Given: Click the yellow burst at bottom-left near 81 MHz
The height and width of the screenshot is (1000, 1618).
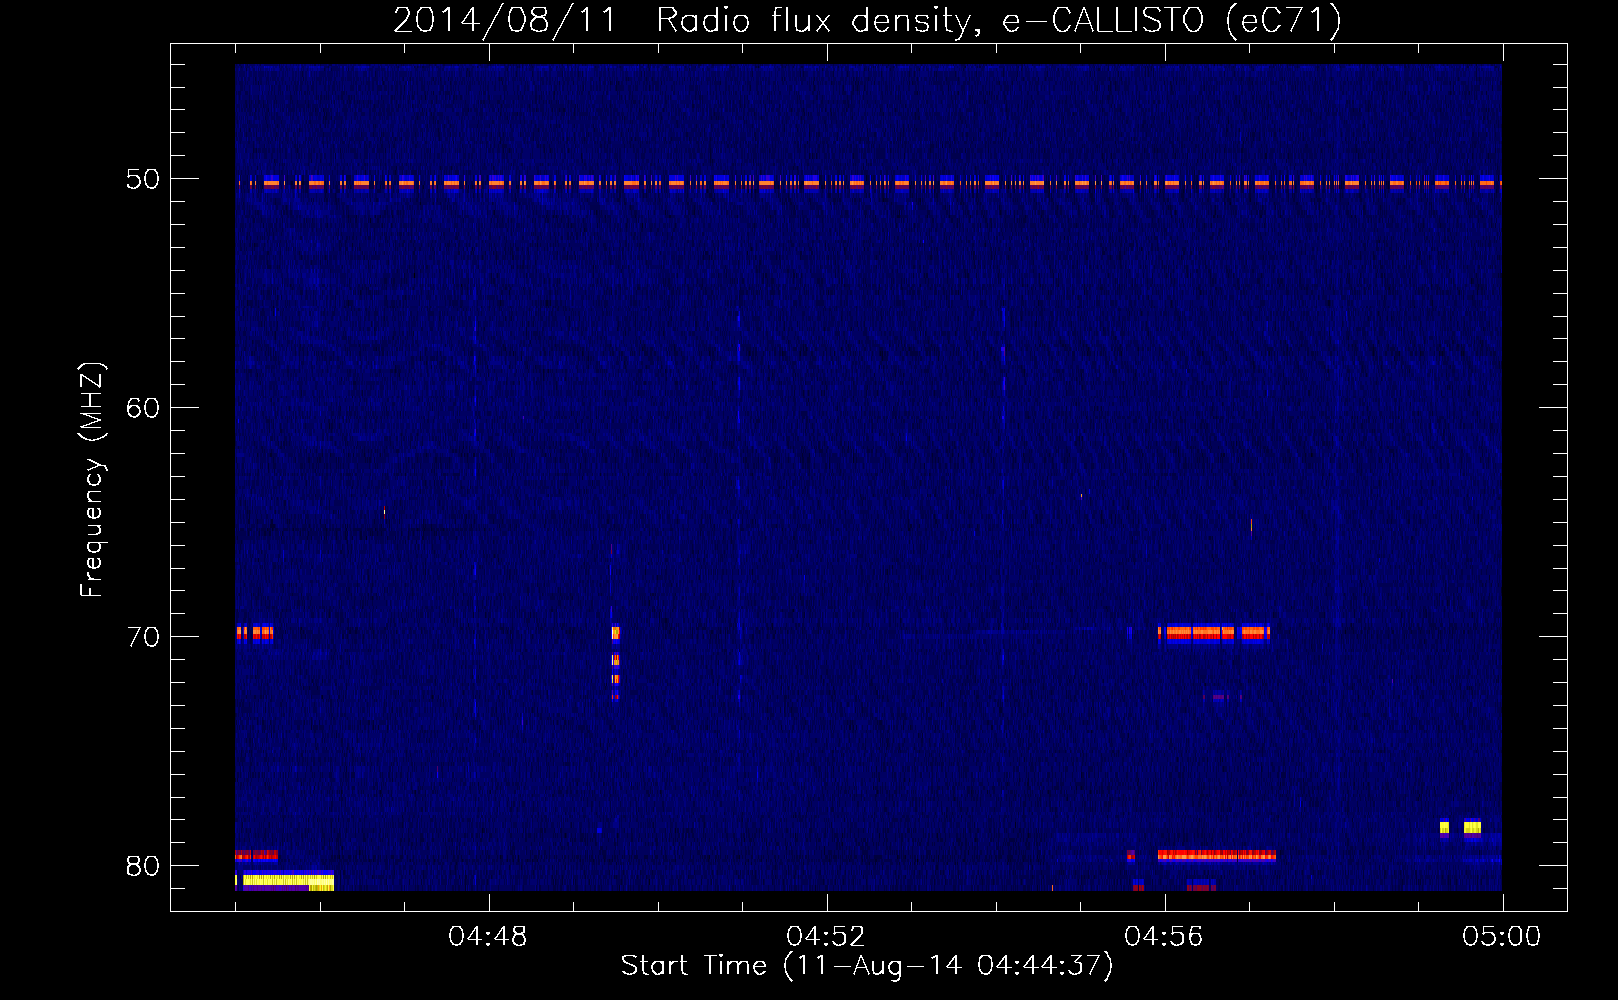Looking at the screenshot, I should pos(285,881).
